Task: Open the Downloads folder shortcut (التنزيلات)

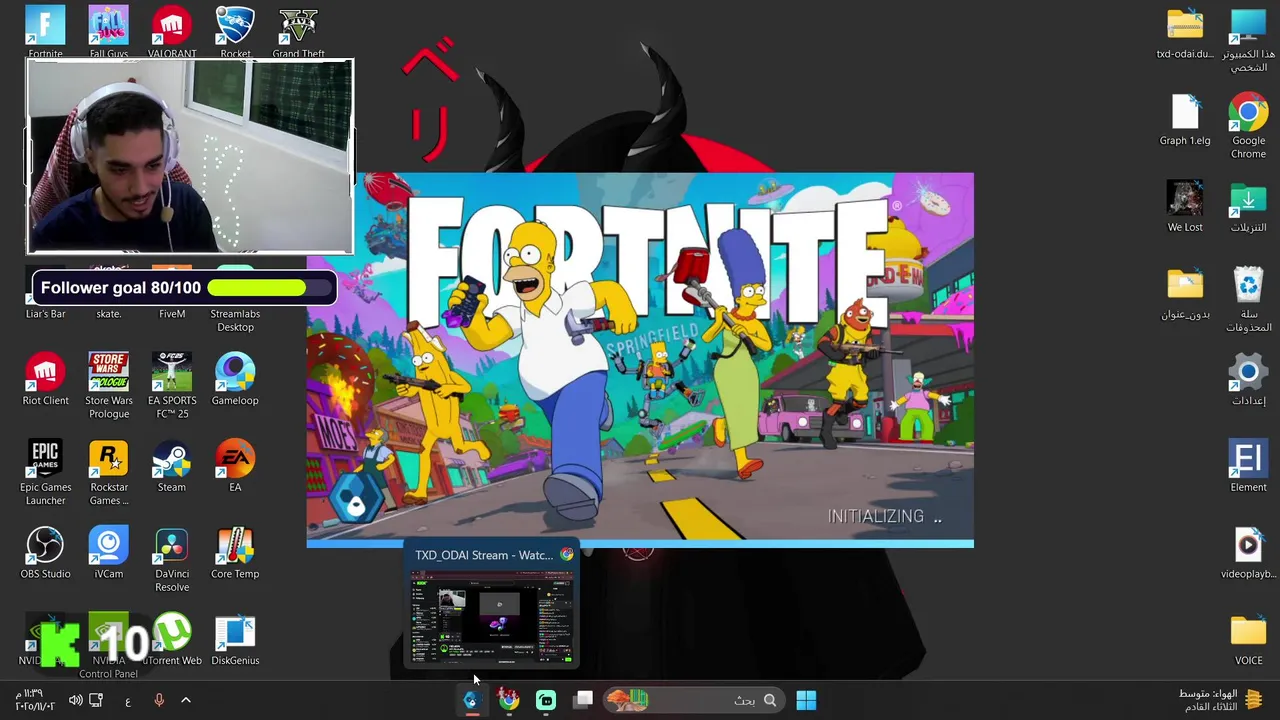Action: click(1248, 206)
